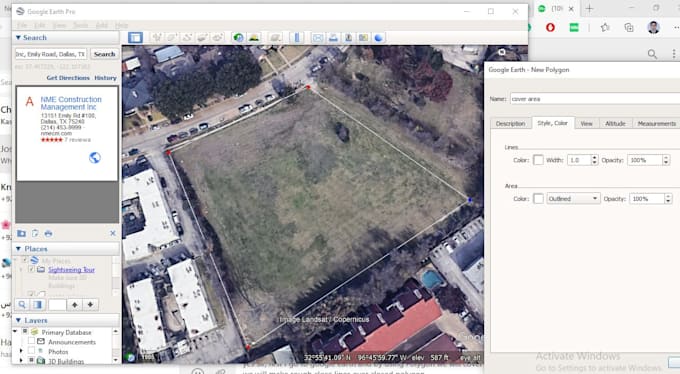
Task: Click the History link
Action: (x=105, y=78)
